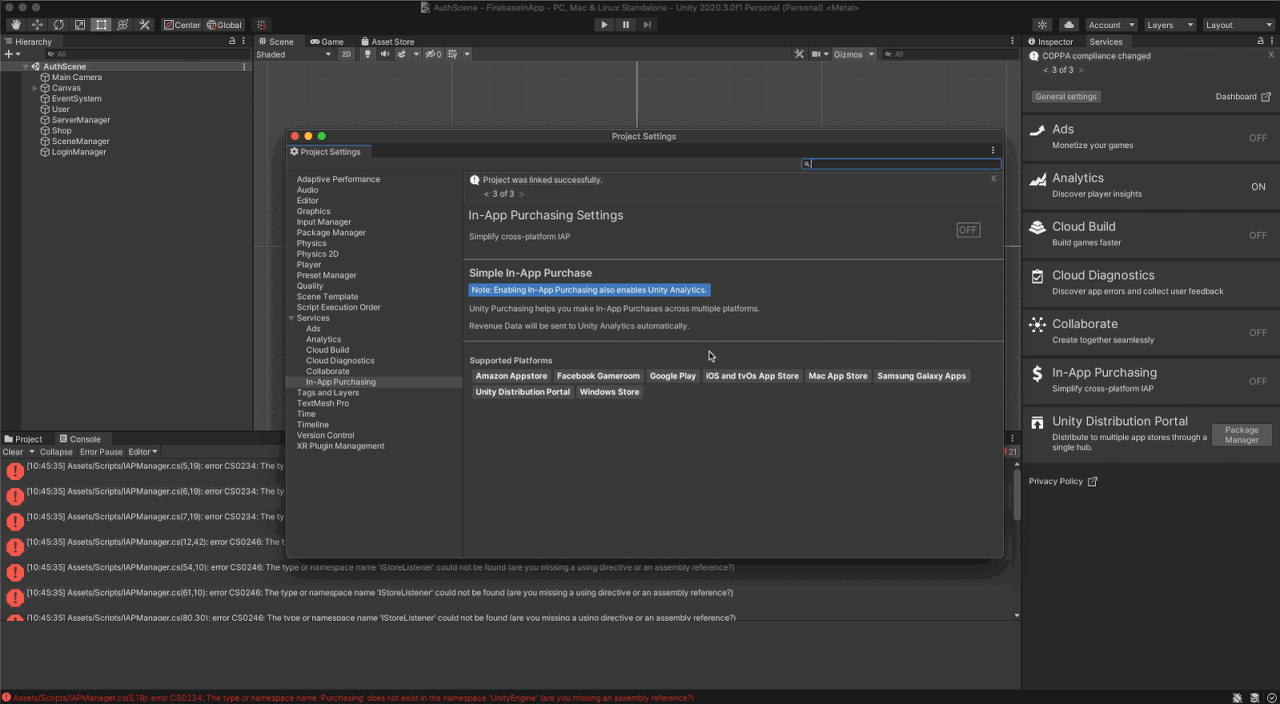The width and height of the screenshot is (1280, 704).
Task: Open the Gizmos dropdown arrow
Action: pos(871,54)
